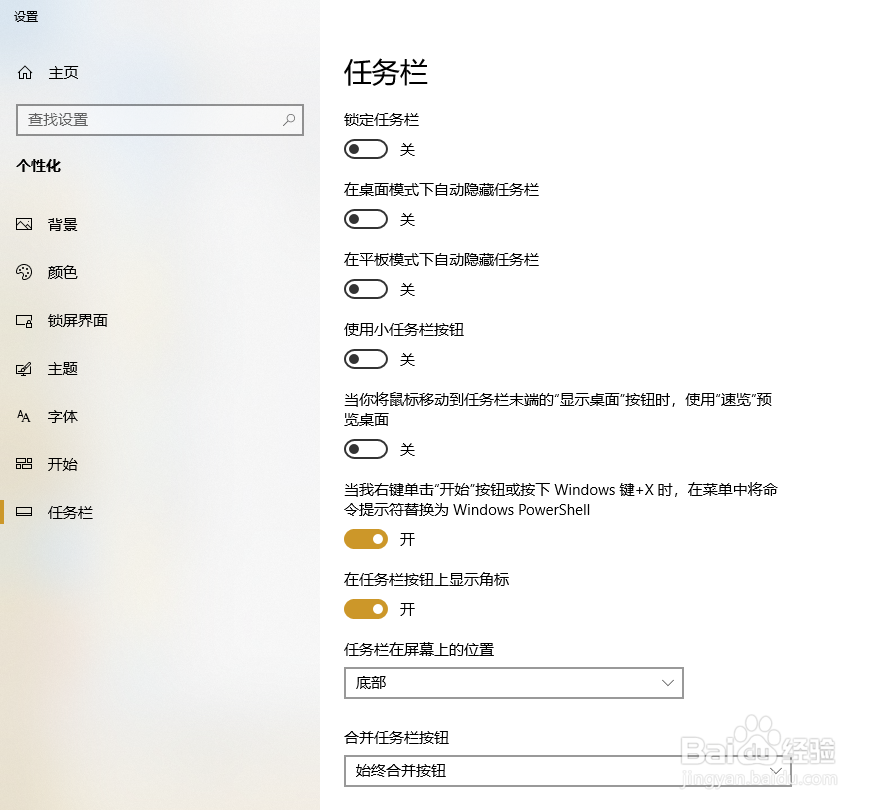Click the 在平板模式下自动隐藏任务栏 label

tap(441, 260)
